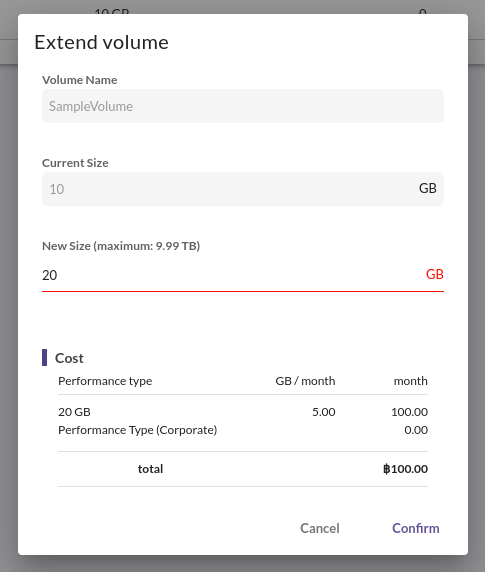Viewport: 485px width, 572px height.
Task: Click the Volume Name label
Action: [x=79, y=80]
